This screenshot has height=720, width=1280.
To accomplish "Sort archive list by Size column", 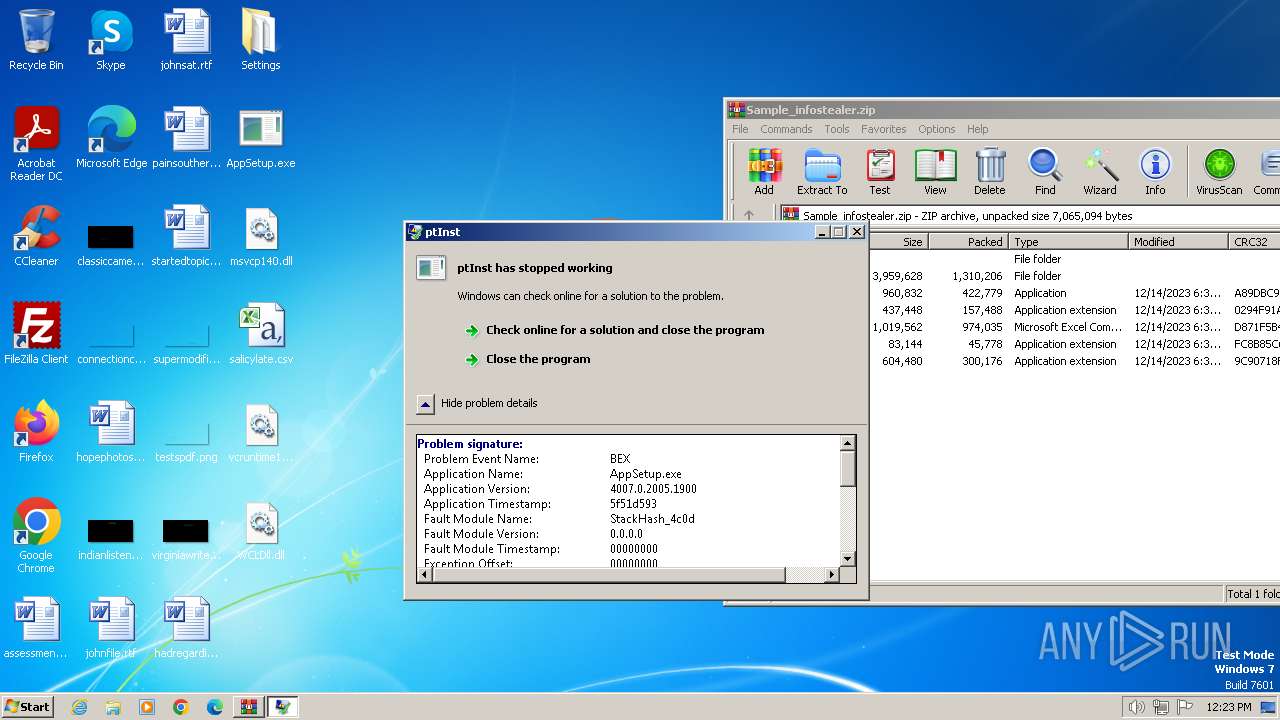I will pos(898,242).
